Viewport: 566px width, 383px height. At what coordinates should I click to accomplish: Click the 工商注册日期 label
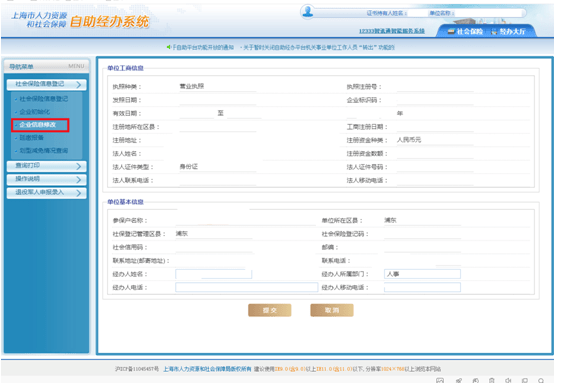[367, 127]
